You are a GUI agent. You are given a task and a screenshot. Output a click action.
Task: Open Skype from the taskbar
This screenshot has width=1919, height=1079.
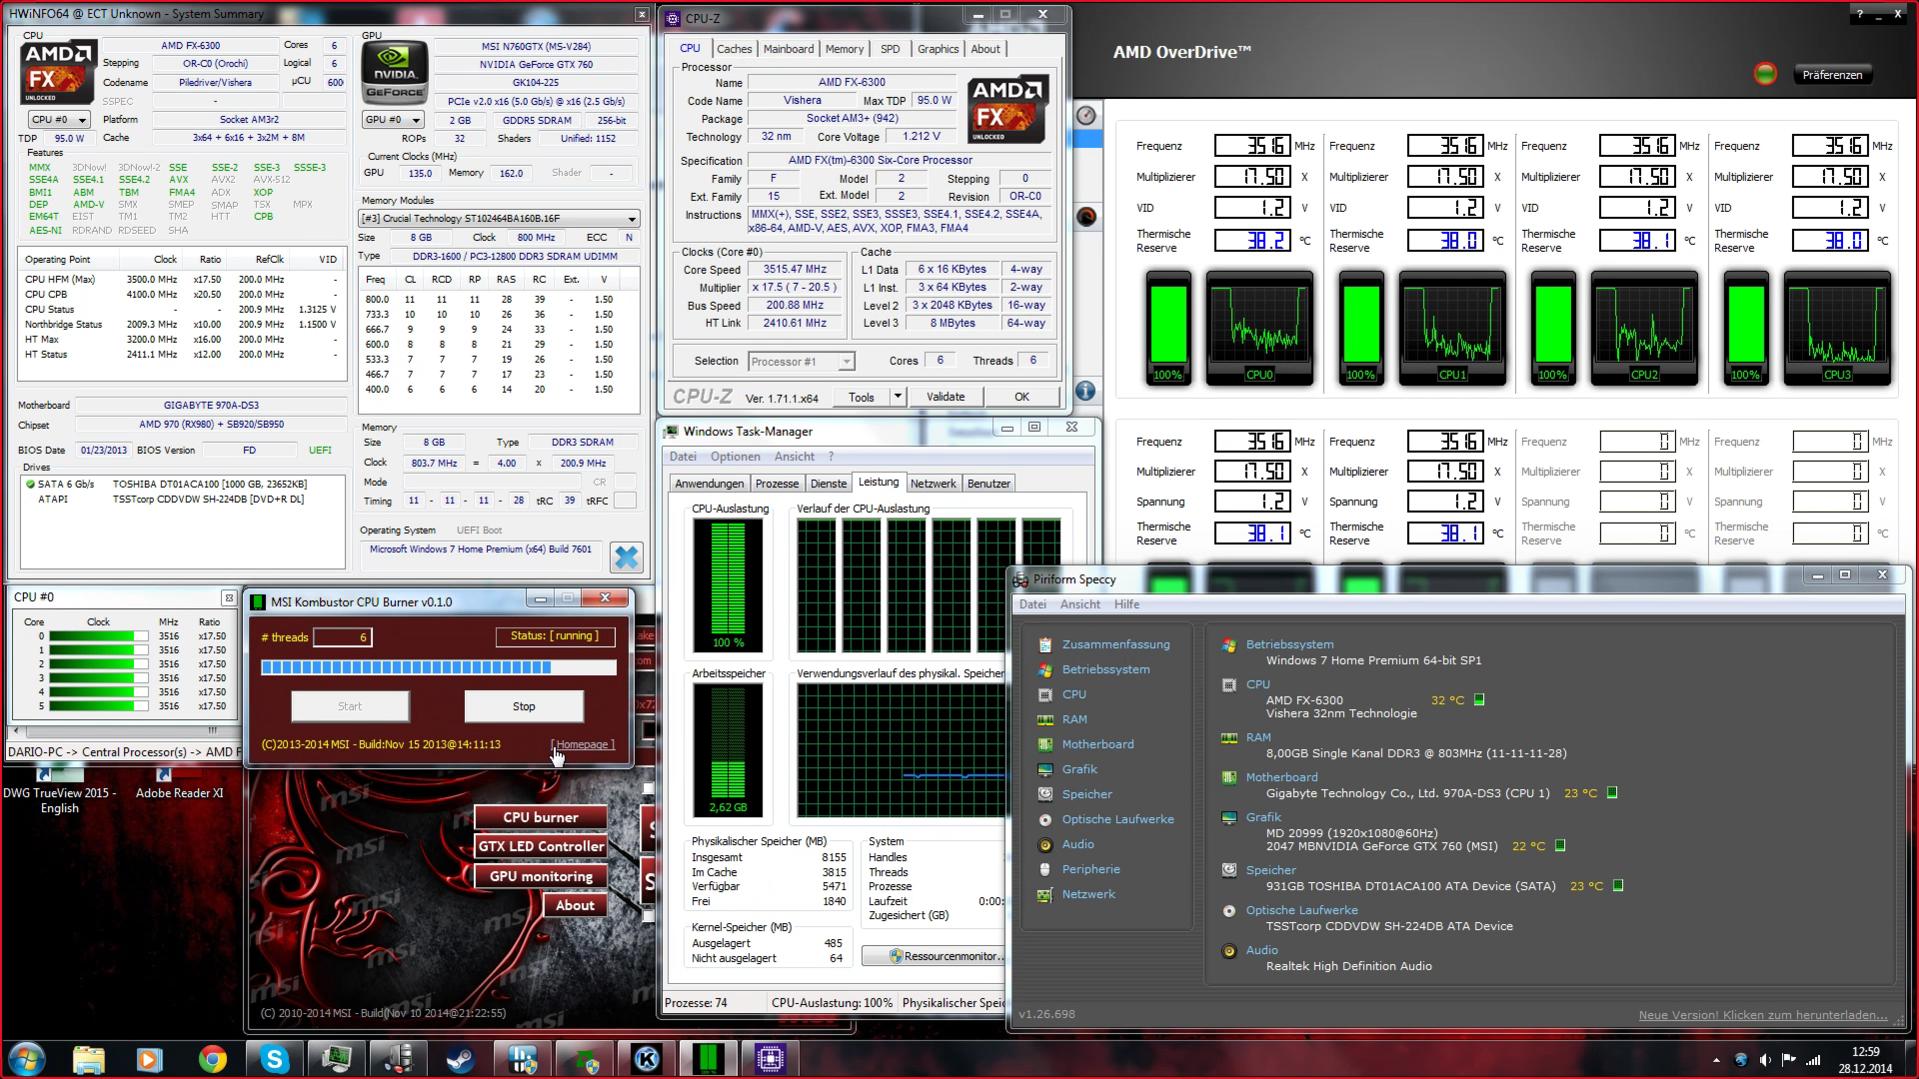[274, 1058]
